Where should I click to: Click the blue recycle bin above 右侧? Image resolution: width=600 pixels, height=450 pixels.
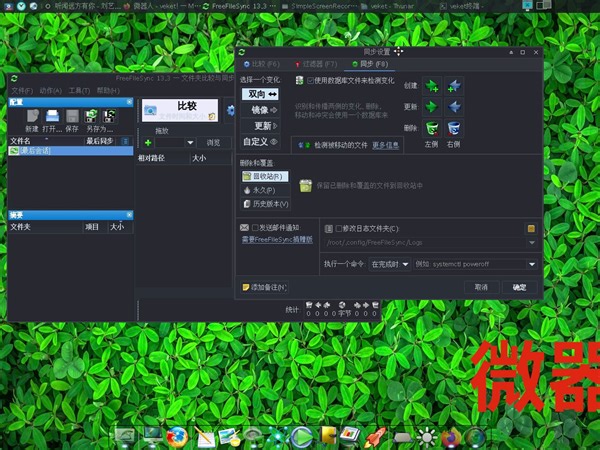click(454, 128)
